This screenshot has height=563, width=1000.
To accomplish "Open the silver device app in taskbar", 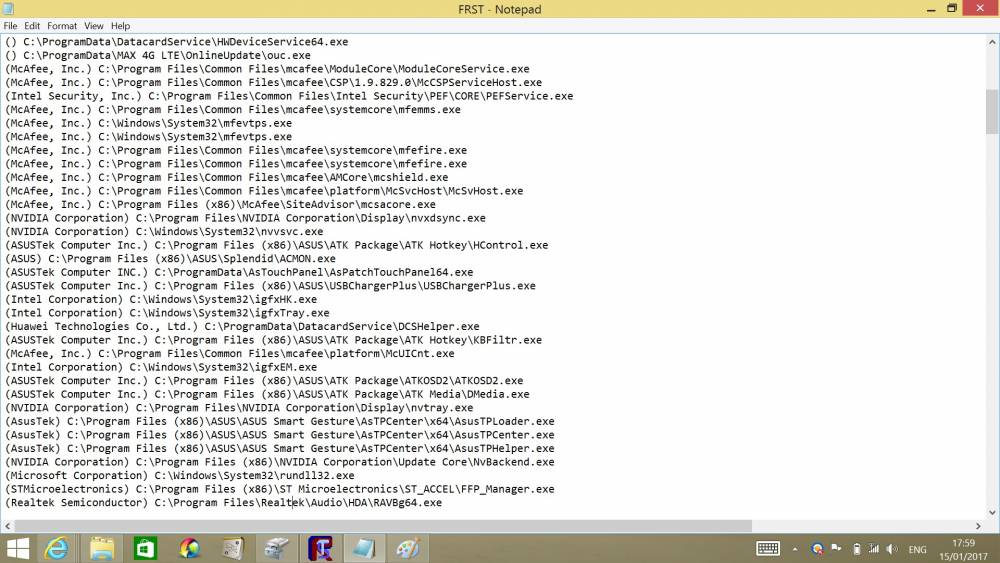I will coord(277,548).
